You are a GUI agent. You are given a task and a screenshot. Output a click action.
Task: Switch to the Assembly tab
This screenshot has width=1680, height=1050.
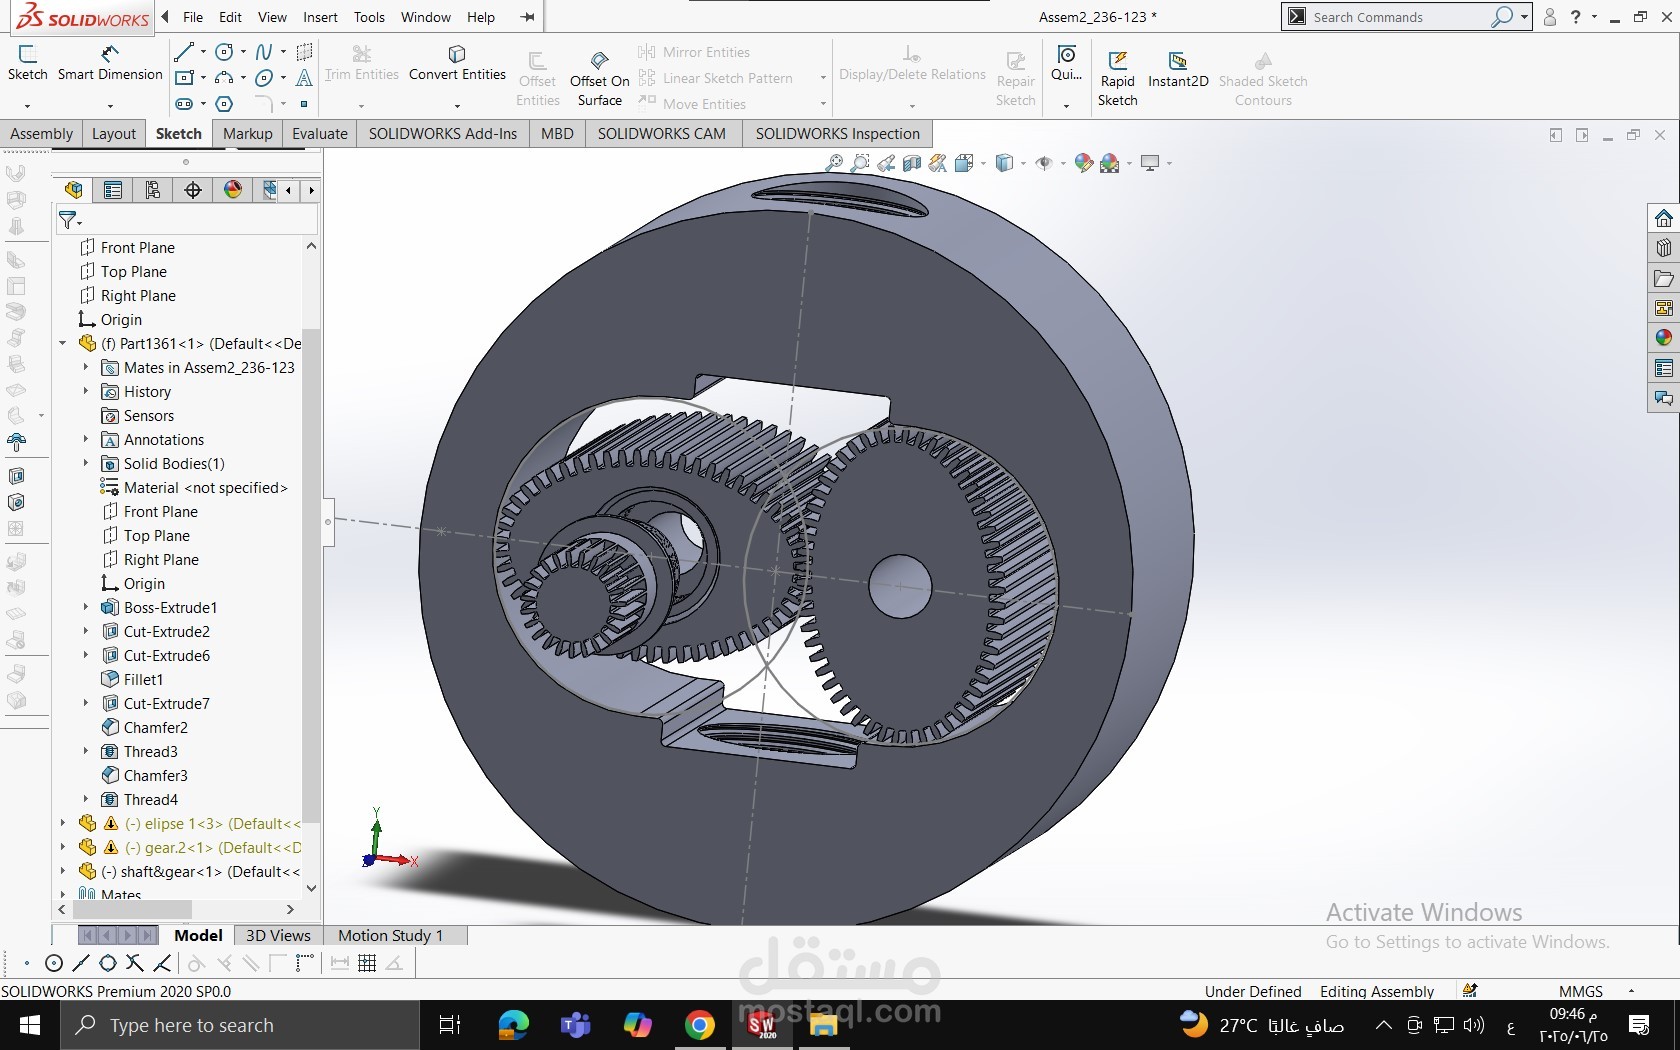(41, 134)
